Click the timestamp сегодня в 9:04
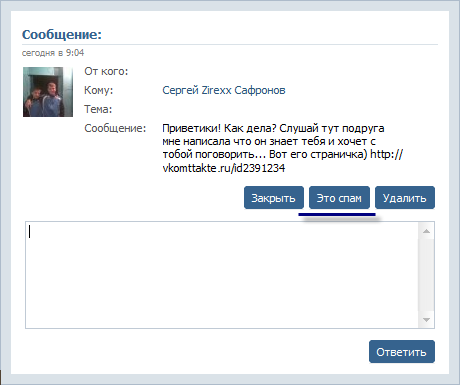The width and height of the screenshot is (460, 386). click(53, 53)
